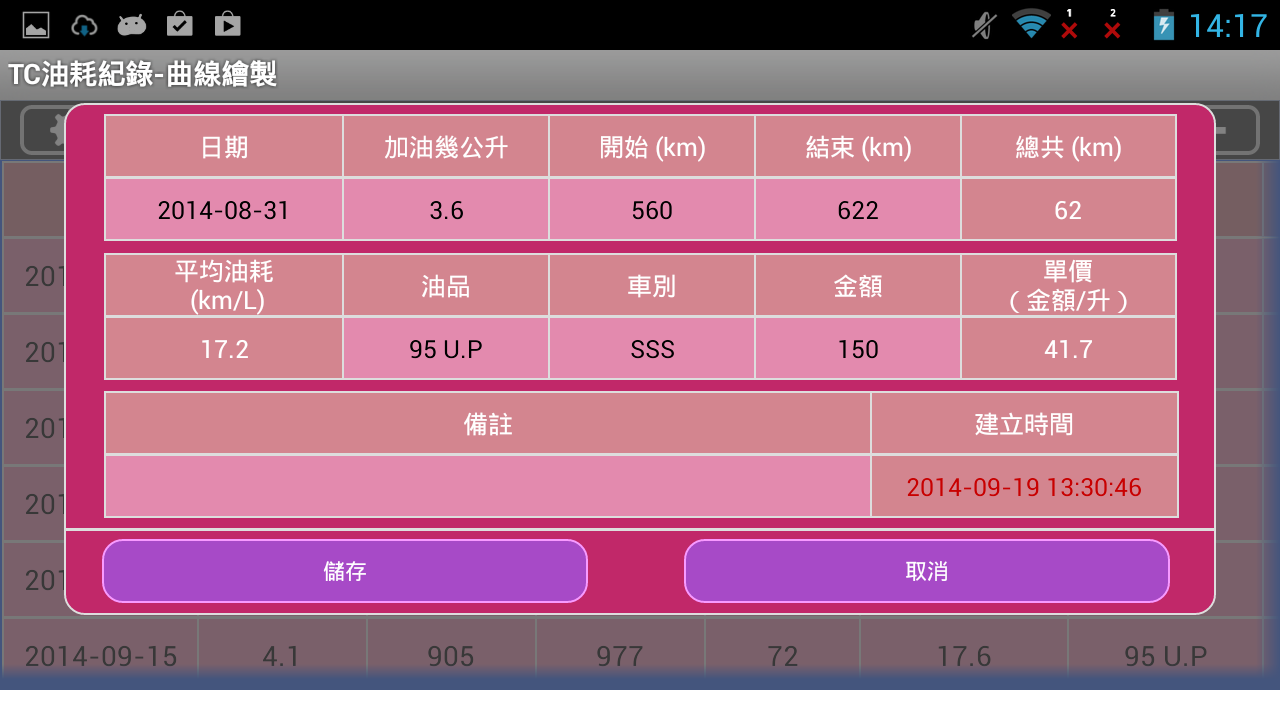
Task: Tap the TC油耗紀錄-曲線繪製 app title
Action: coord(142,75)
